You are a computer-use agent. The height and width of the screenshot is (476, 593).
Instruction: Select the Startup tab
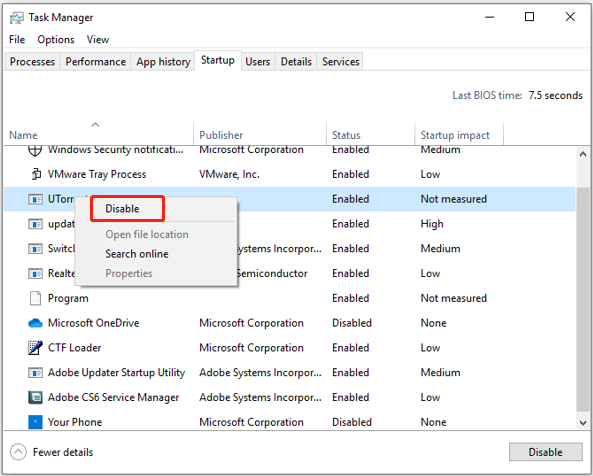(217, 60)
